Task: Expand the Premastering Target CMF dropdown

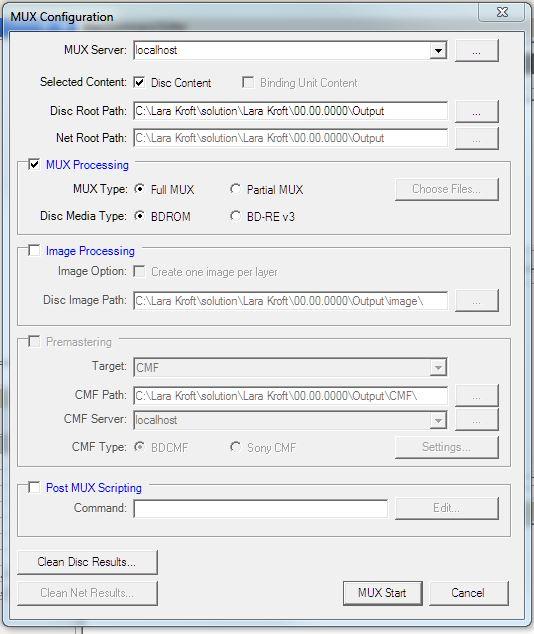Action: 438,368
